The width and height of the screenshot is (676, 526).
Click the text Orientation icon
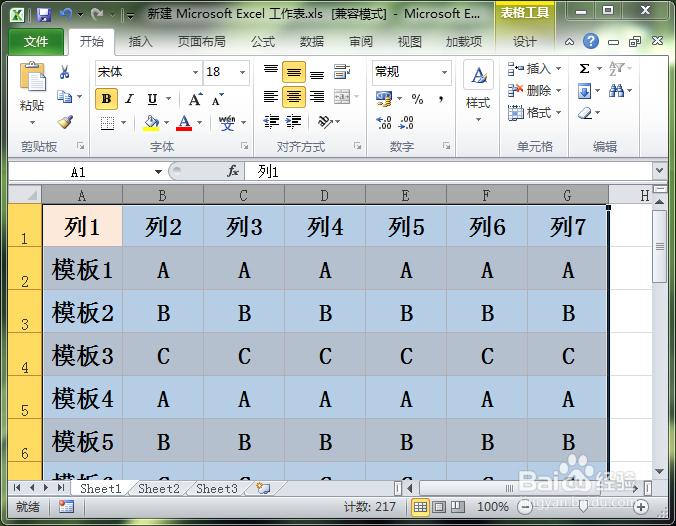[x=325, y=122]
